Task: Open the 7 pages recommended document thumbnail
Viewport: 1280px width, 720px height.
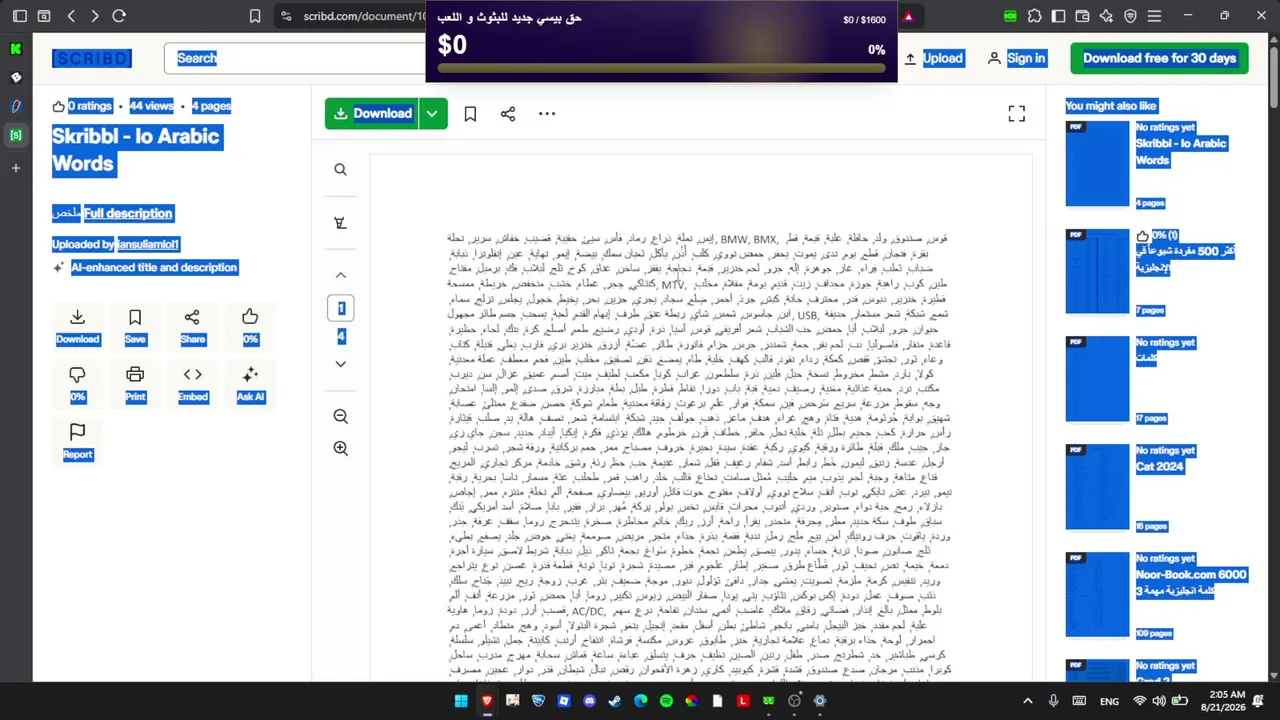Action: [1097, 272]
